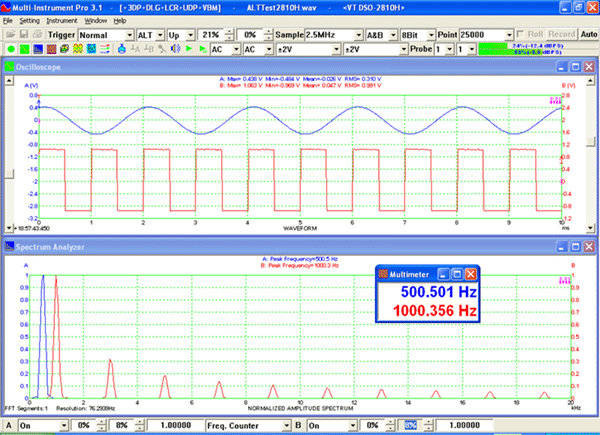Open the Point 25000 dropdown

click(510, 34)
